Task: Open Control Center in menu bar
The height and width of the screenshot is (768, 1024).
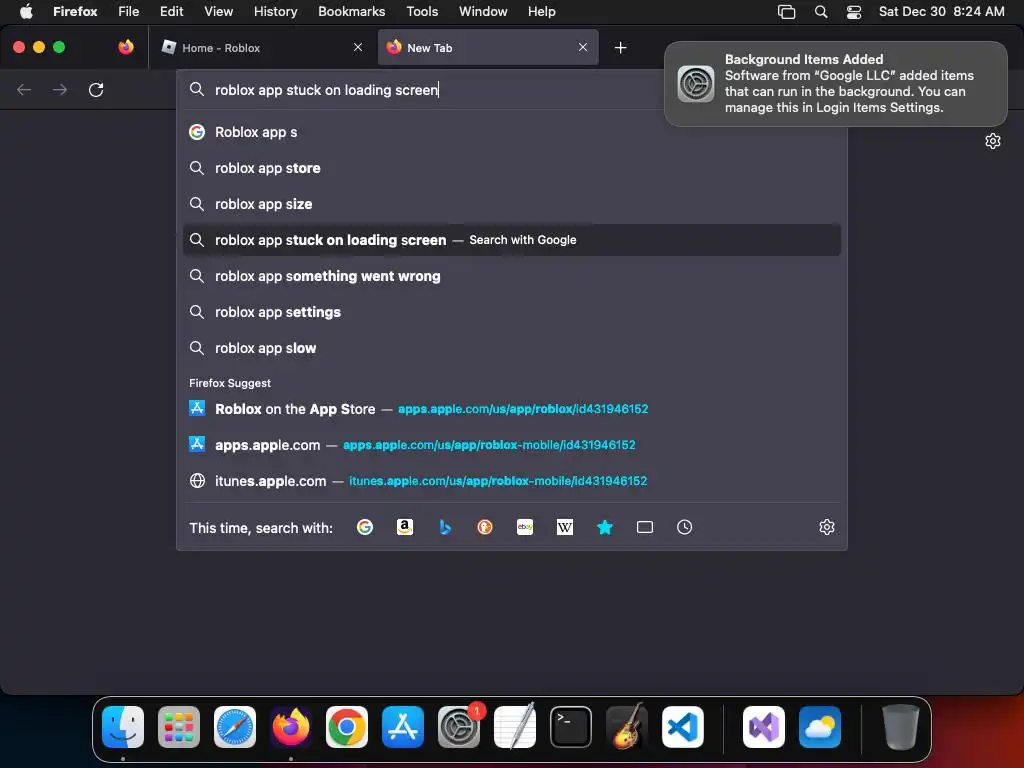Action: click(x=854, y=12)
